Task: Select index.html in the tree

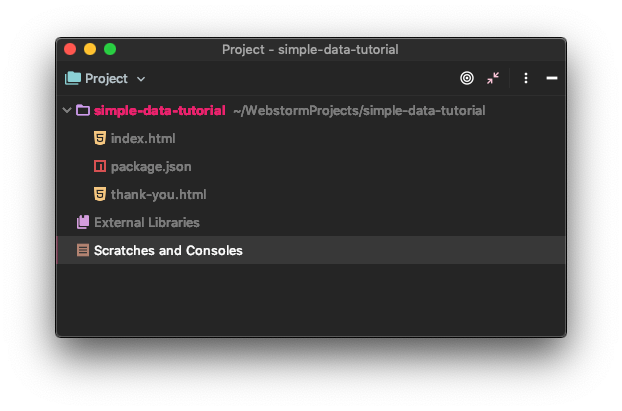Action: point(143,138)
